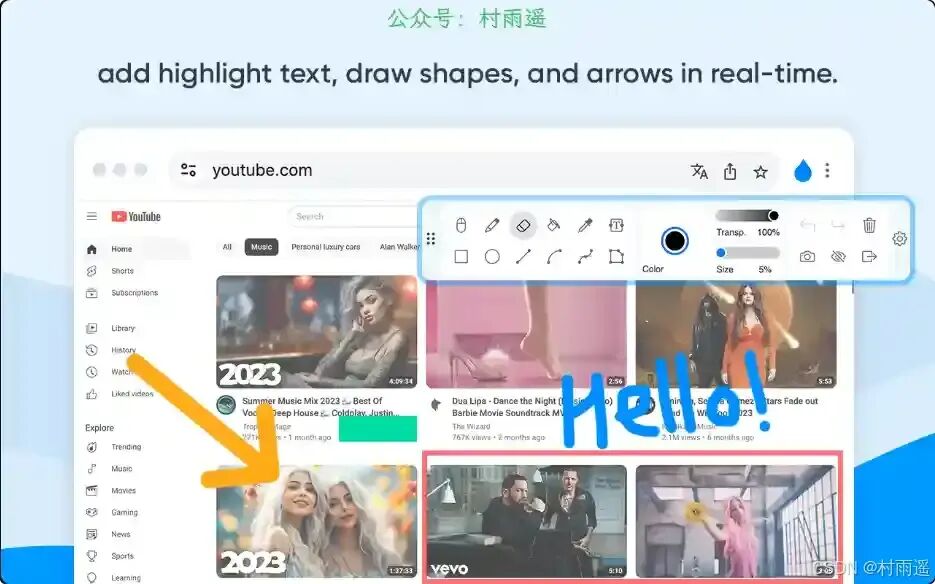This screenshot has width=935, height=584.
Task: Open drawing toolbar settings gear
Action: pos(900,239)
